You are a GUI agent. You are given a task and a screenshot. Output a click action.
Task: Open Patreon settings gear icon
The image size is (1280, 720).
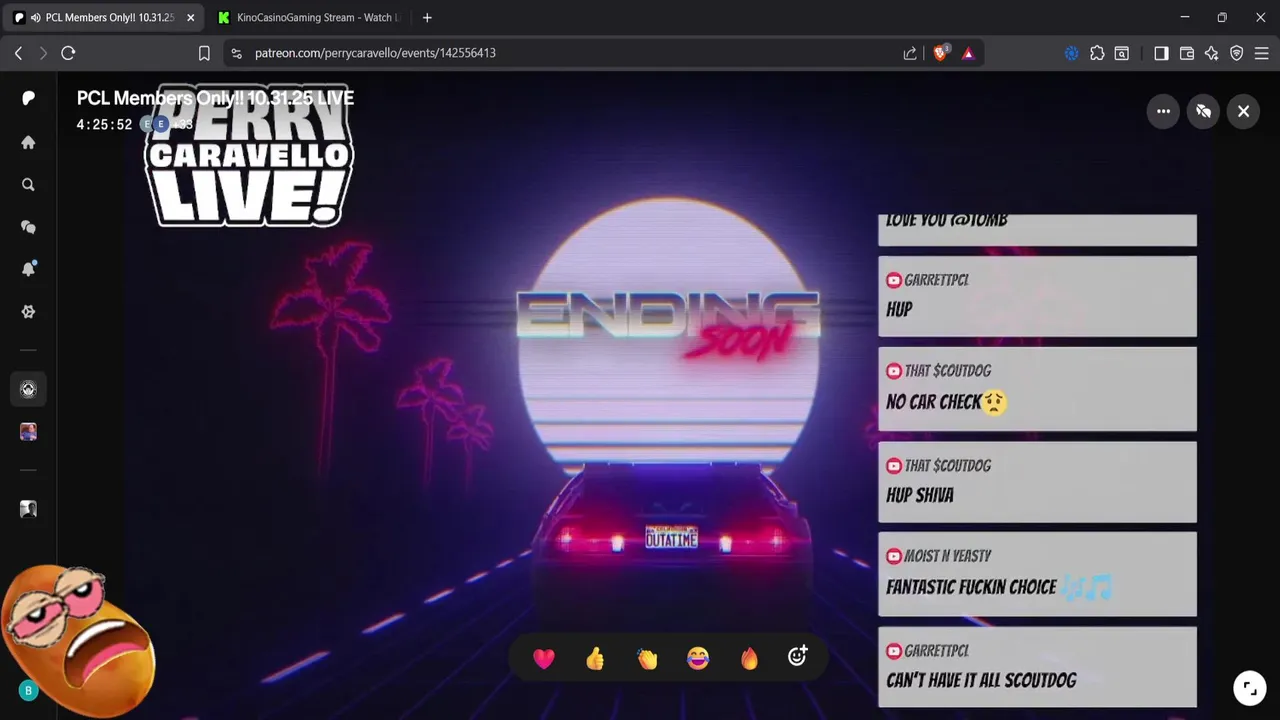coord(28,311)
